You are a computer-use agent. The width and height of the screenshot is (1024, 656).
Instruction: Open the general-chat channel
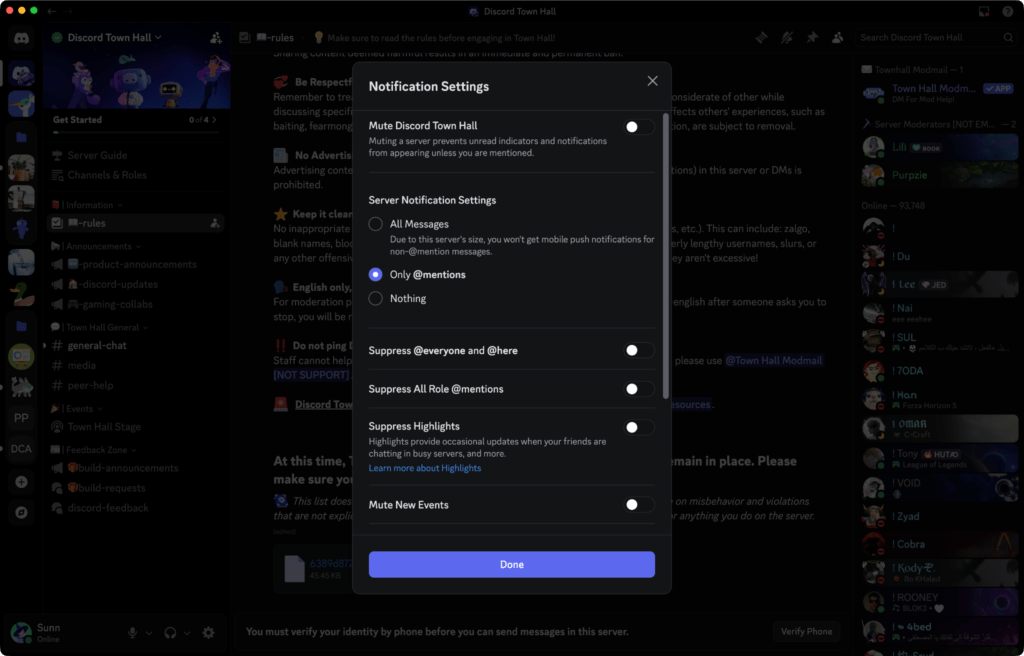point(136,346)
